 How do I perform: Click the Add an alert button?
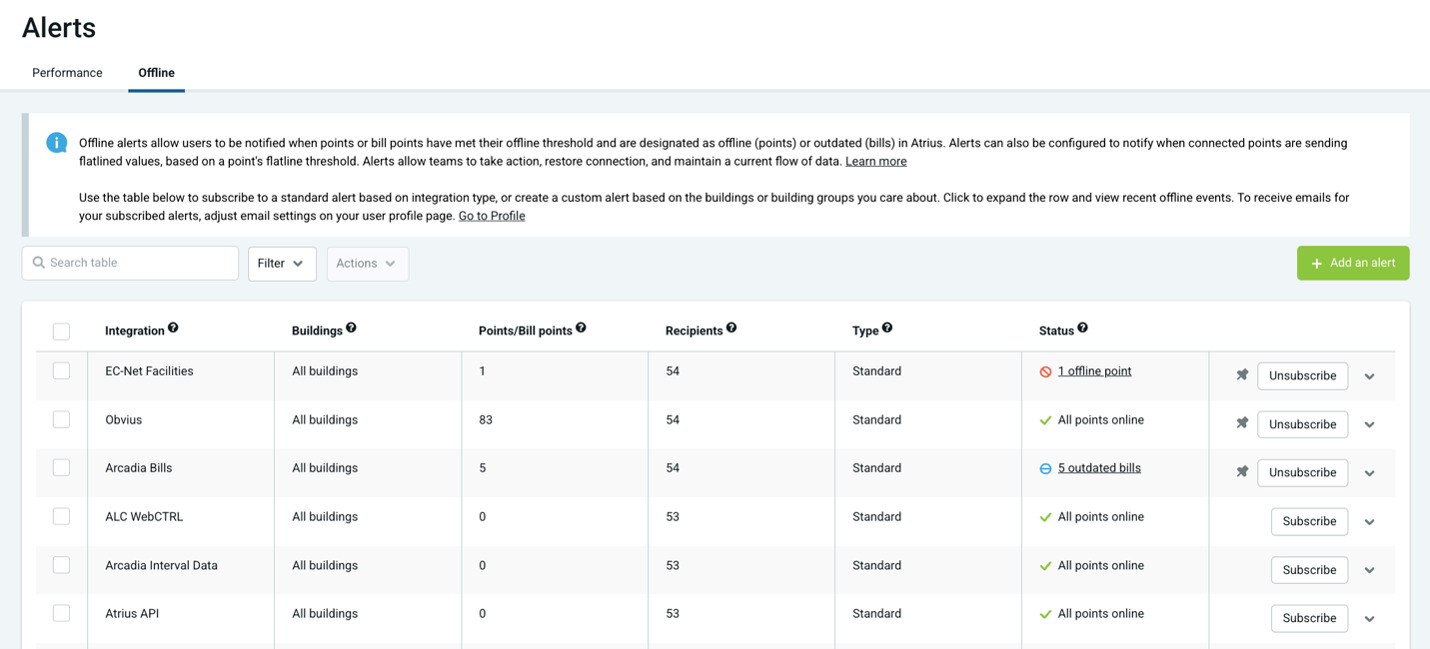click(x=1353, y=263)
